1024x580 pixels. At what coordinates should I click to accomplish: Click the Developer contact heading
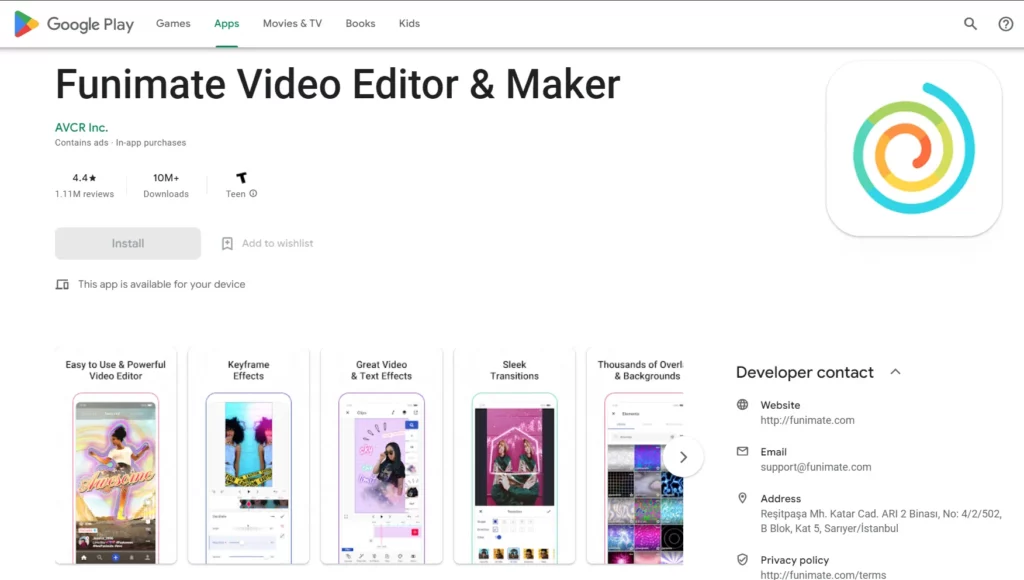point(805,372)
